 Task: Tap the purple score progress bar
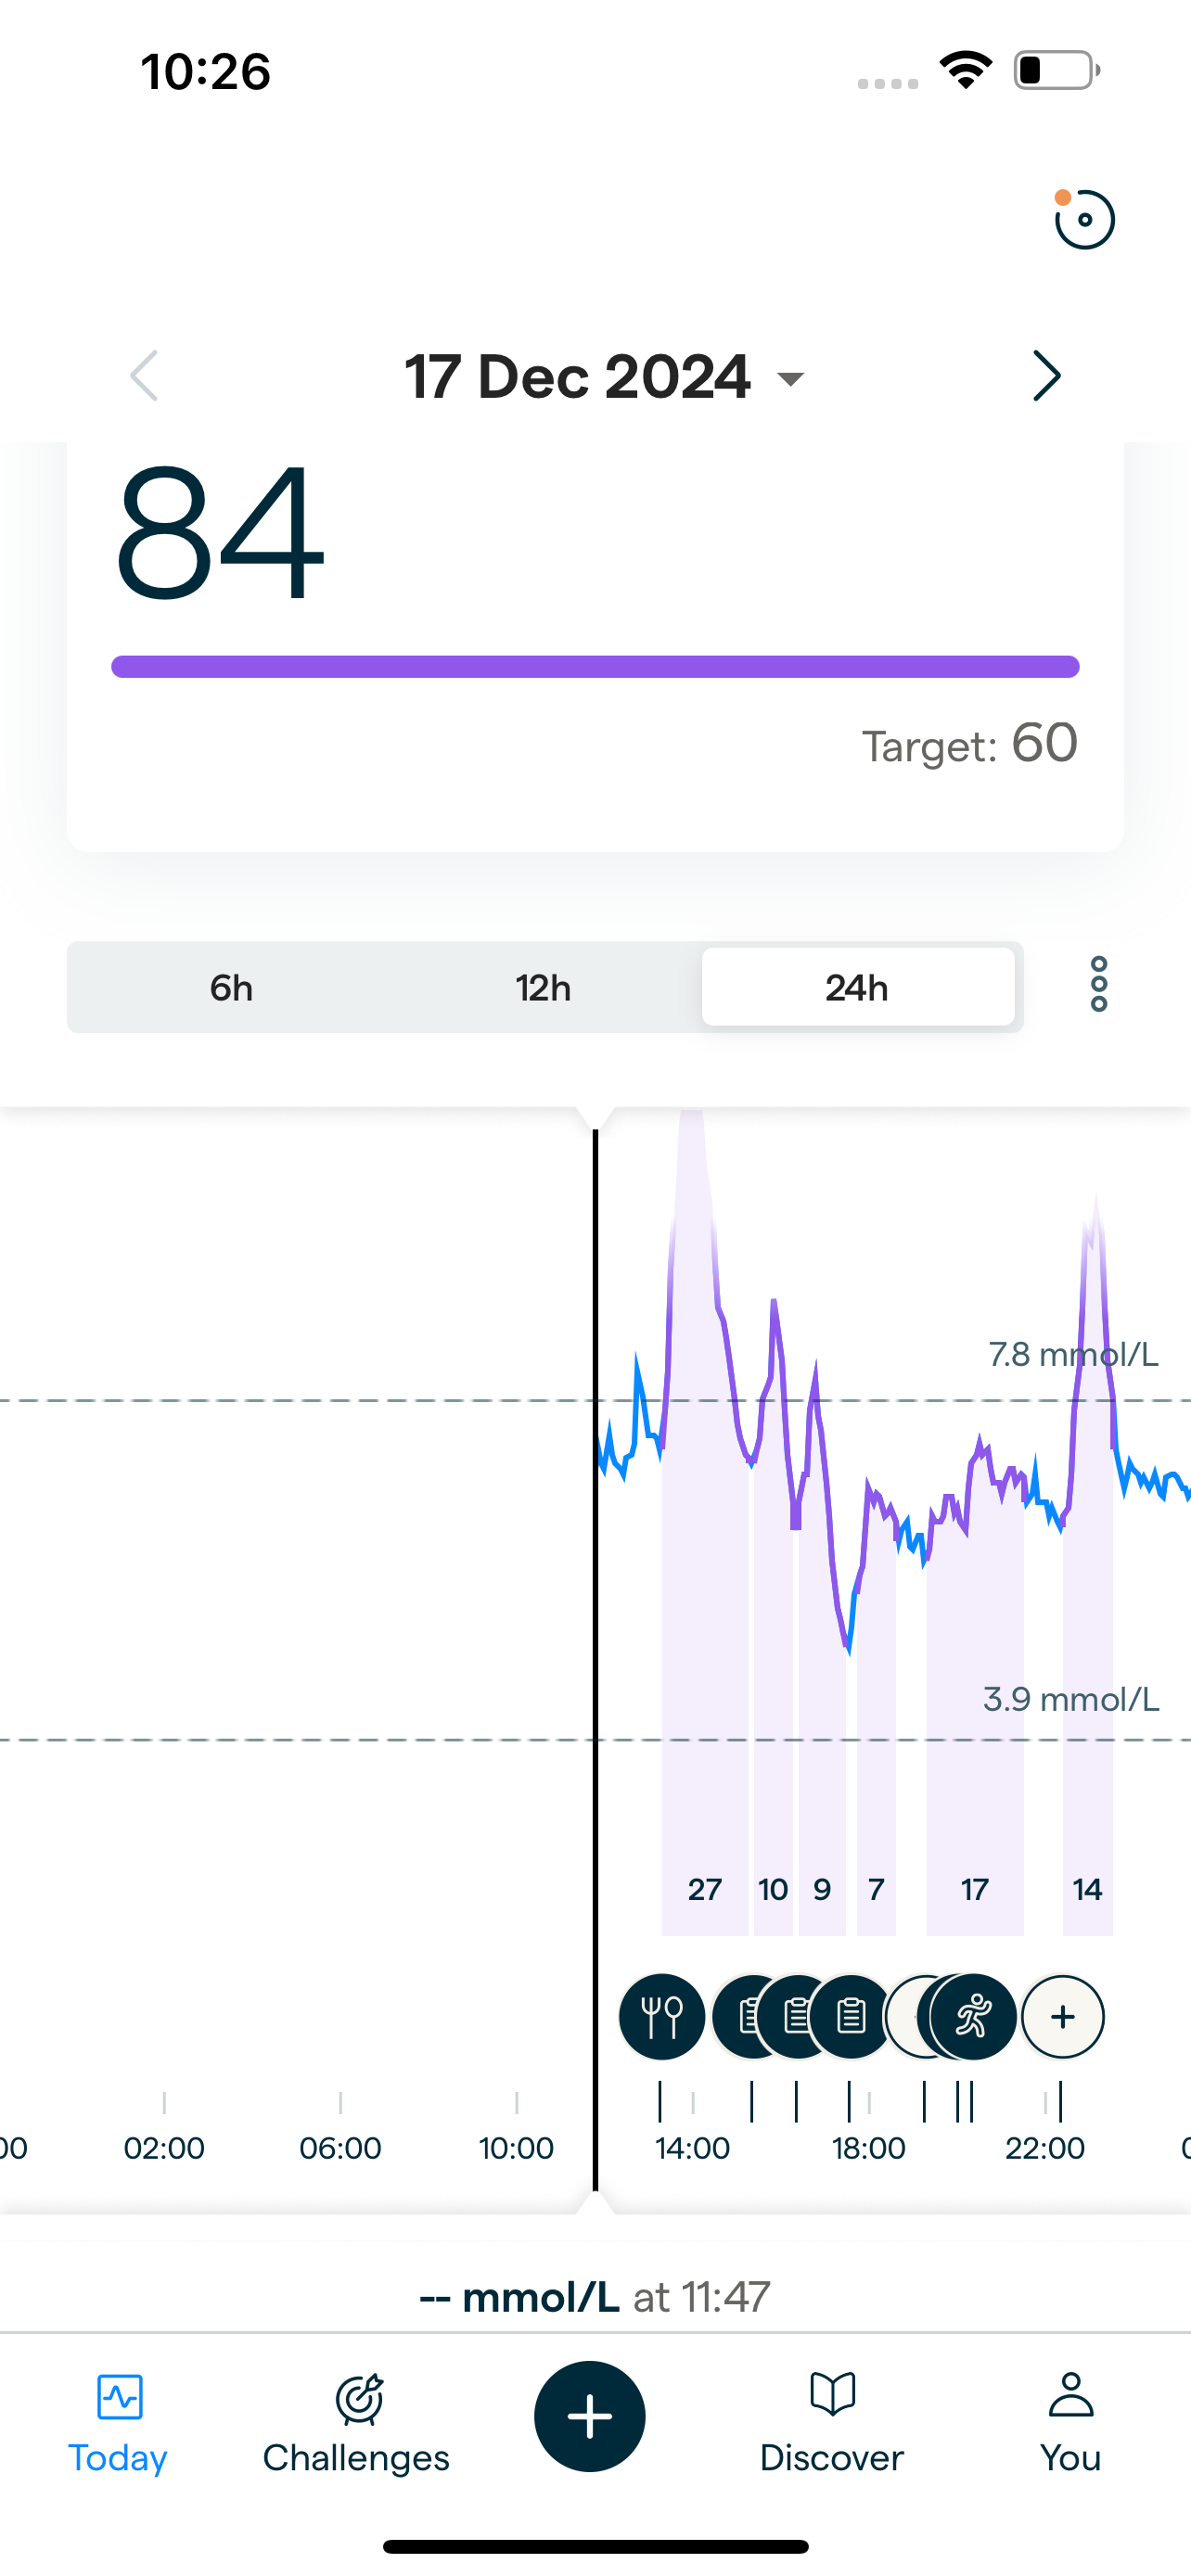pos(595,667)
